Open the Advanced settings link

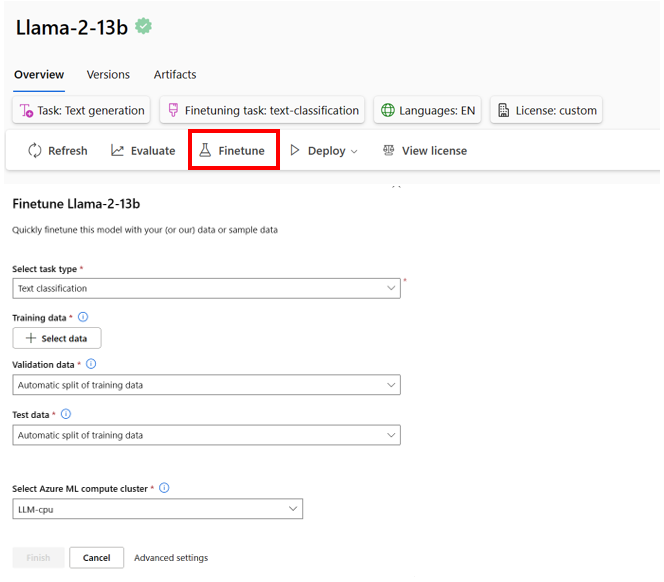(x=171, y=558)
